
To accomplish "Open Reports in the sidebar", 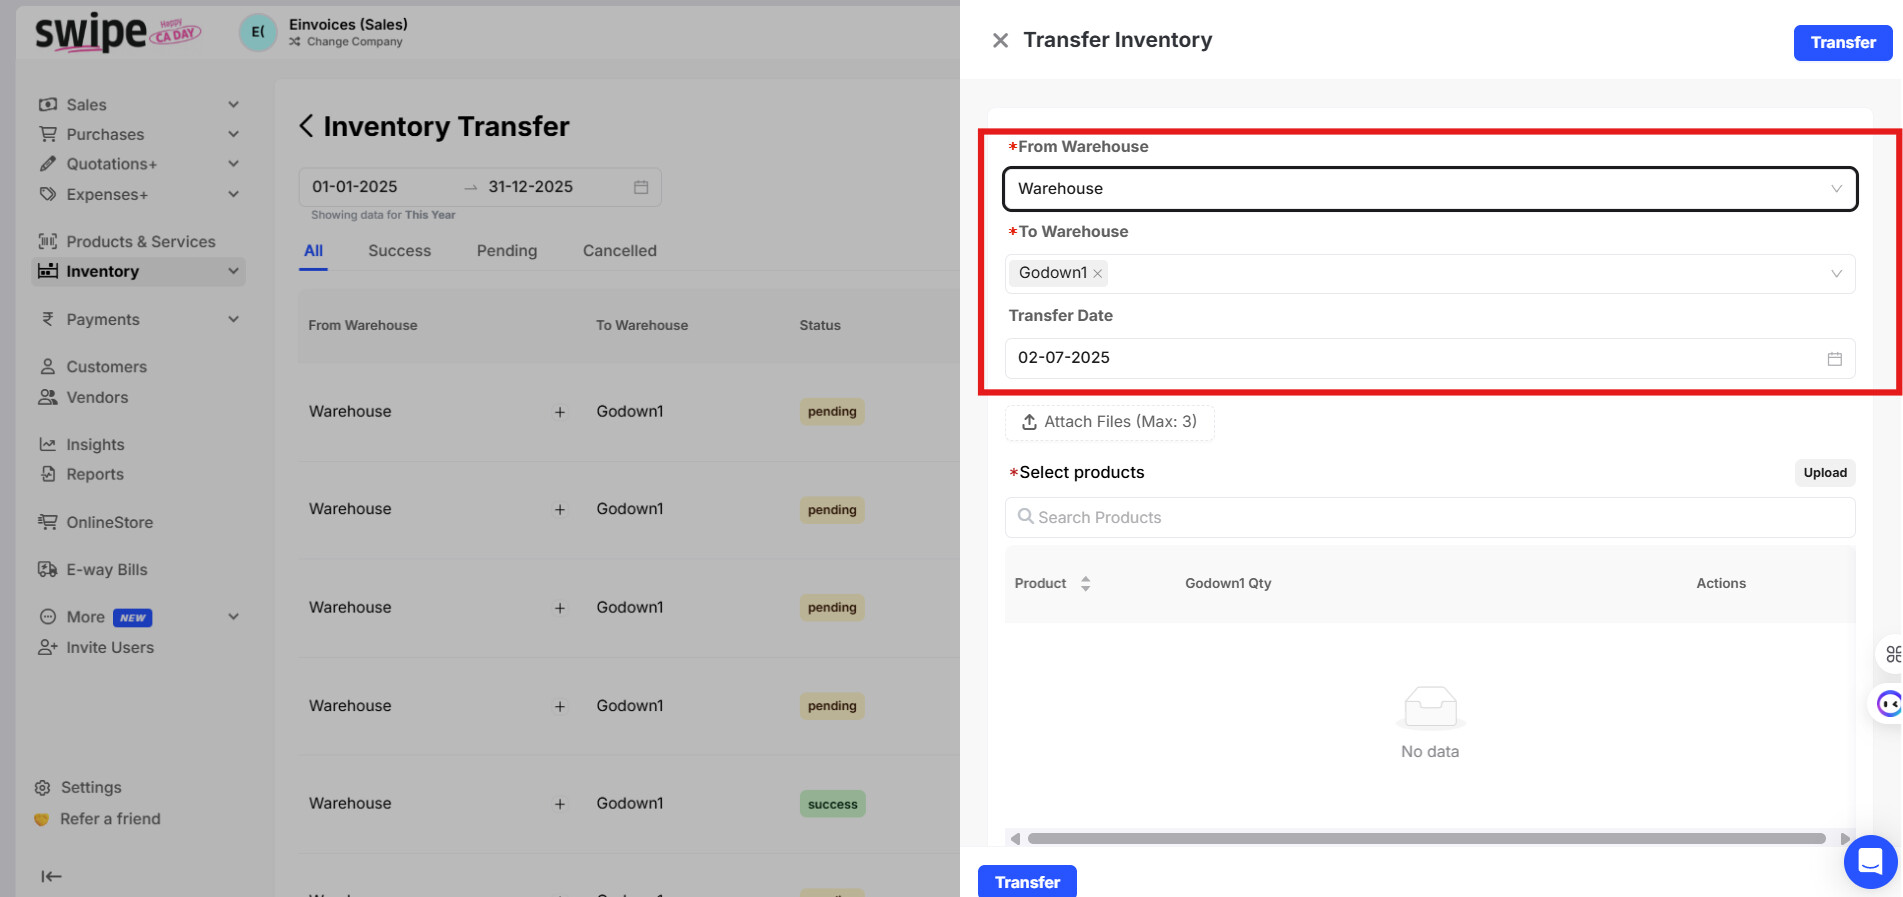I will pyautogui.click(x=95, y=475).
